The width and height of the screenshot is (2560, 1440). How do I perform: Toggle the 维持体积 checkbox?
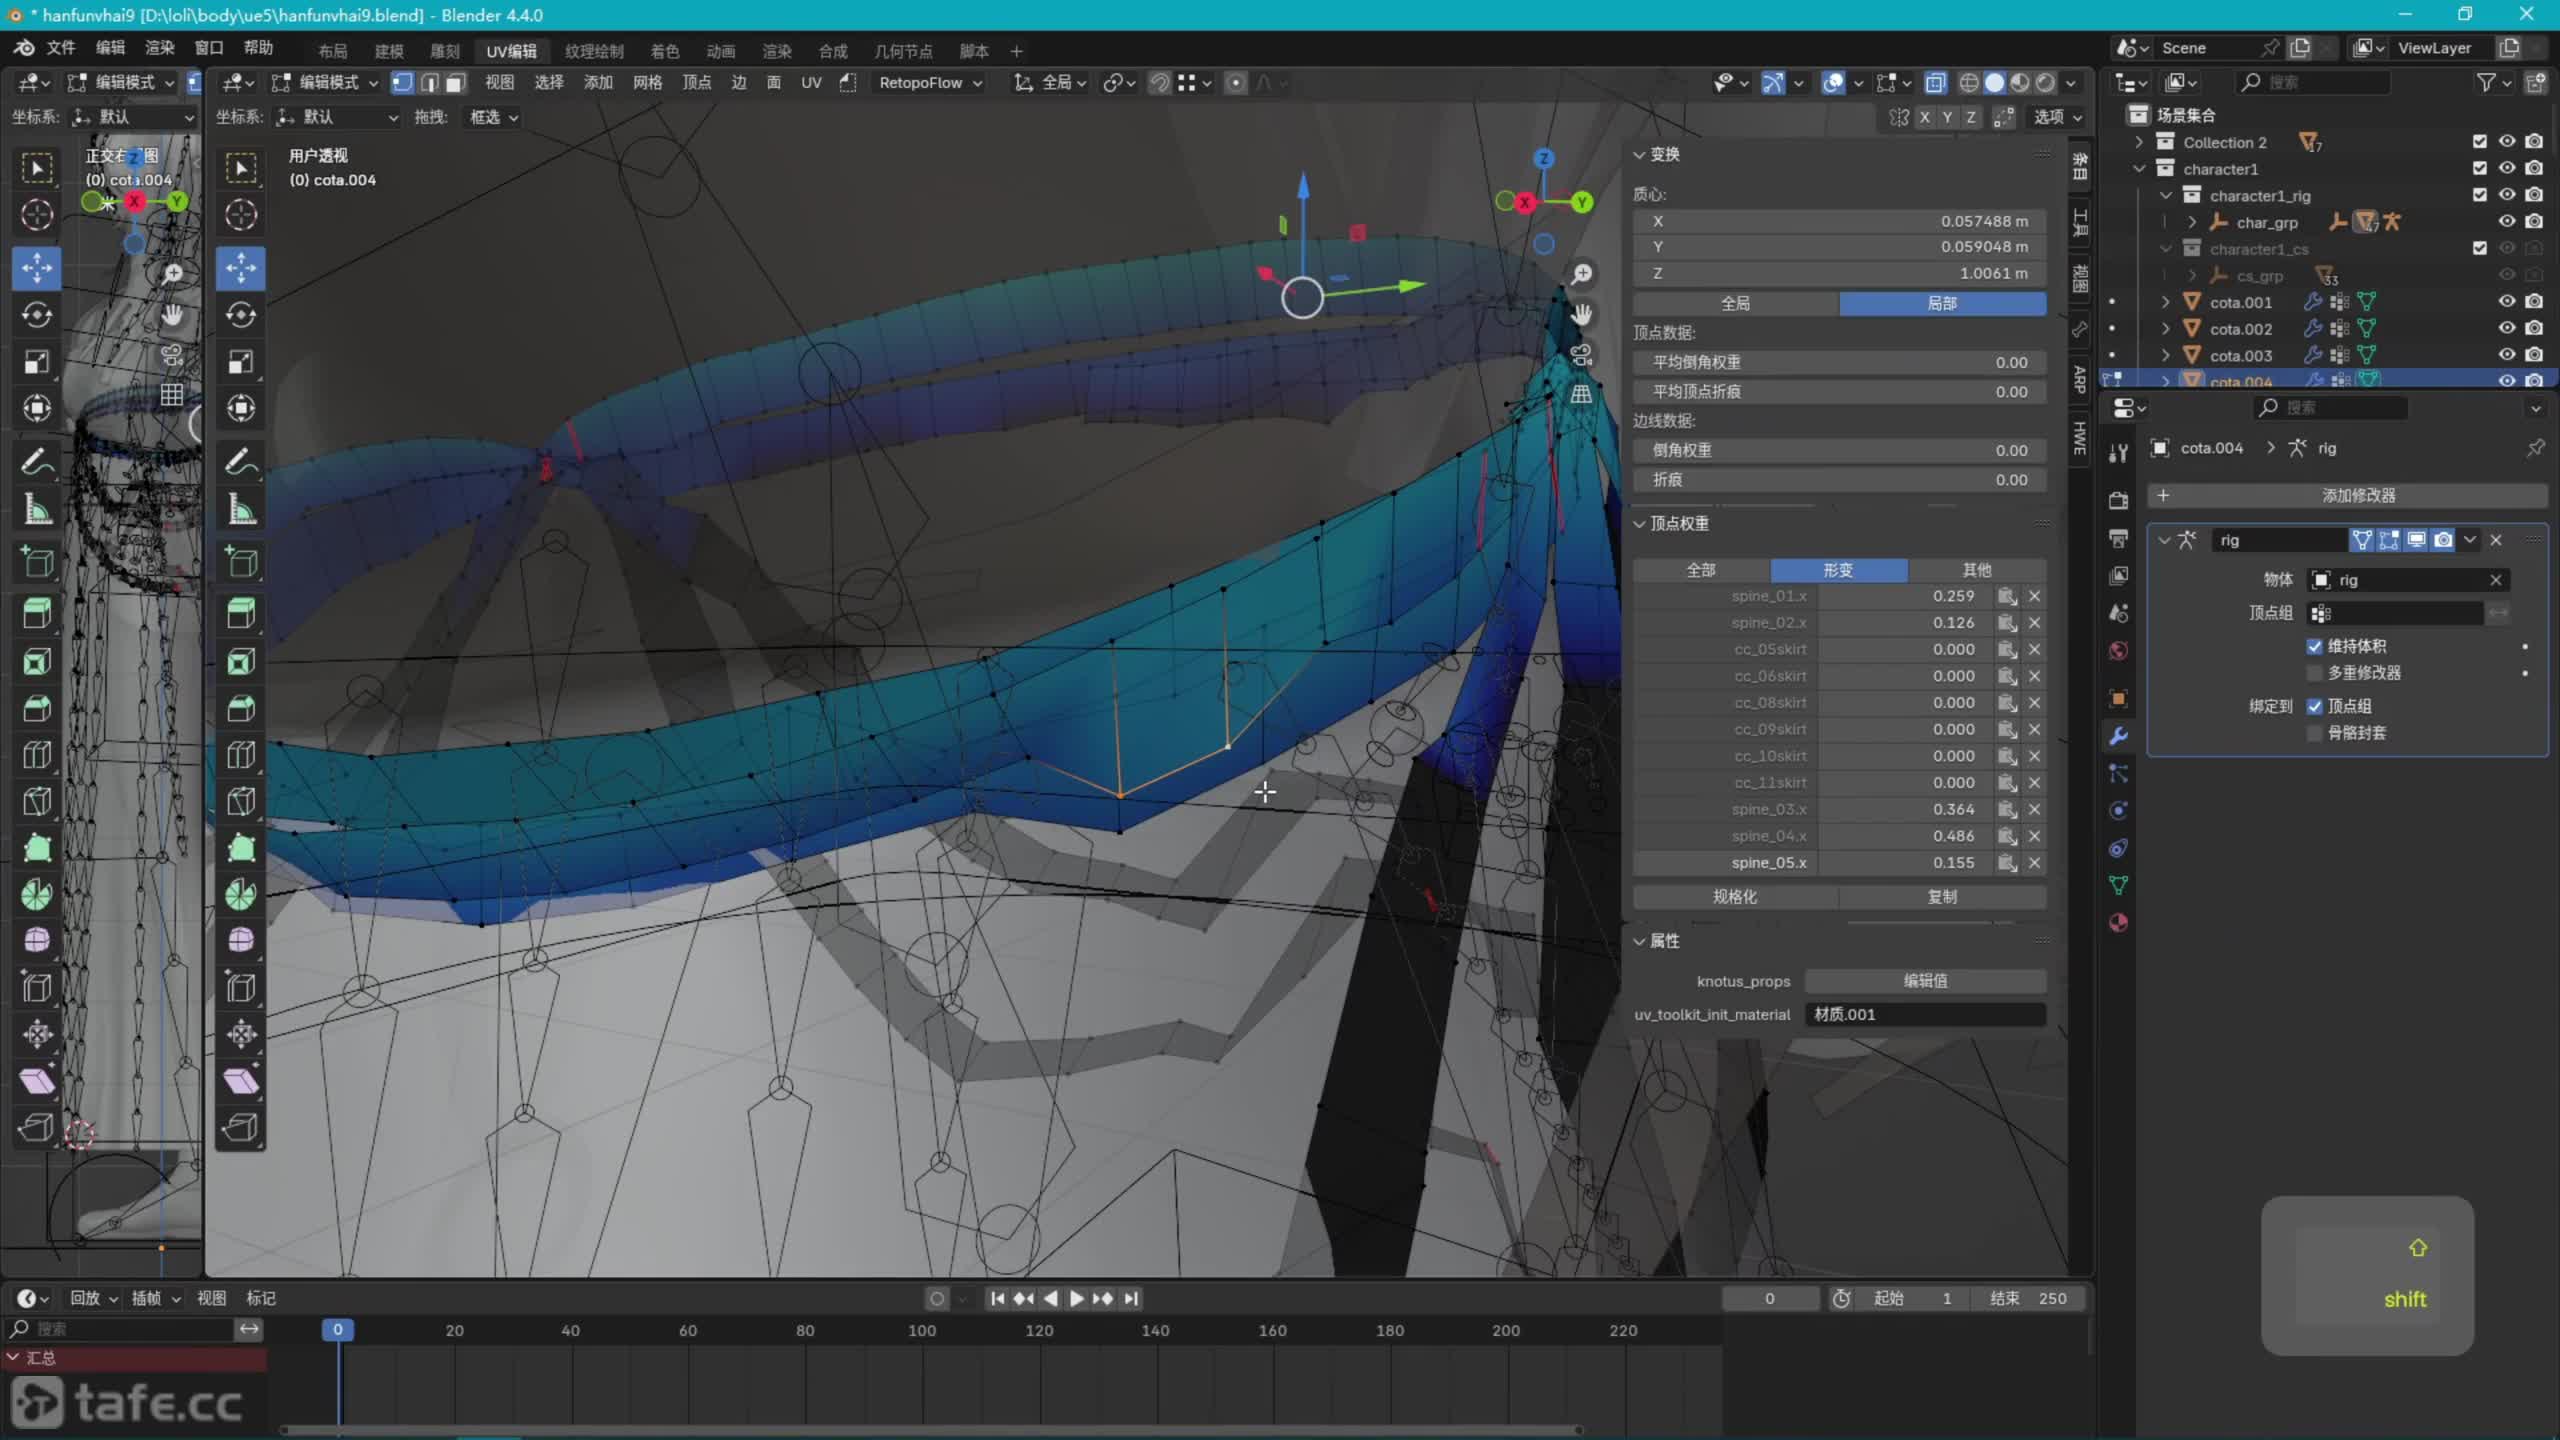pos(2314,646)
